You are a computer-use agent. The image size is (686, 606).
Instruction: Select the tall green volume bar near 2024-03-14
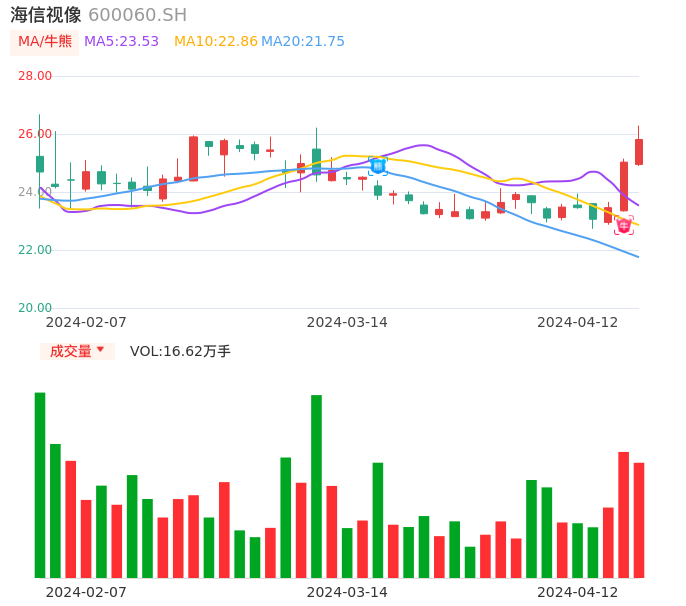tap(316, 487)
